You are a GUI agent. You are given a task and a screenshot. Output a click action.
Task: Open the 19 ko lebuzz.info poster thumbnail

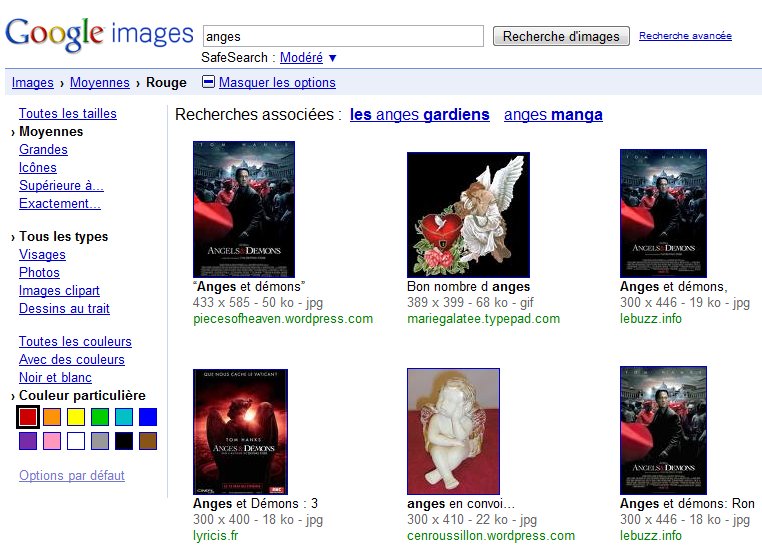point(663,213)
